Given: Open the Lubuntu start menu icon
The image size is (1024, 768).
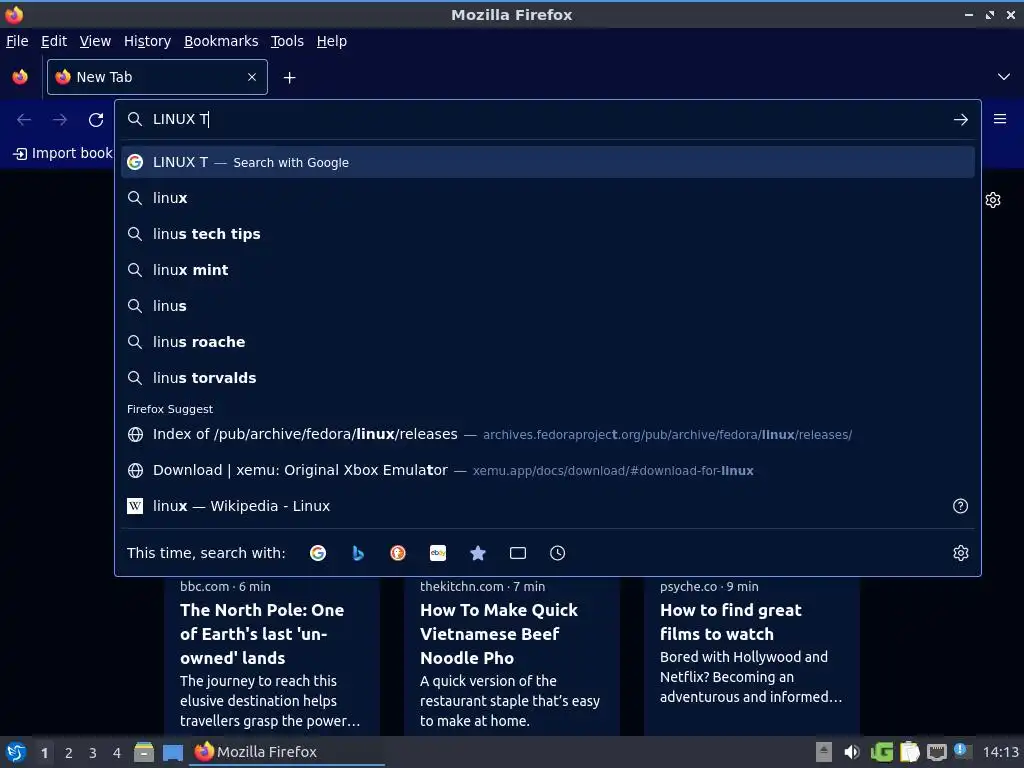Looking at the screenshot, I should (16, 752).
